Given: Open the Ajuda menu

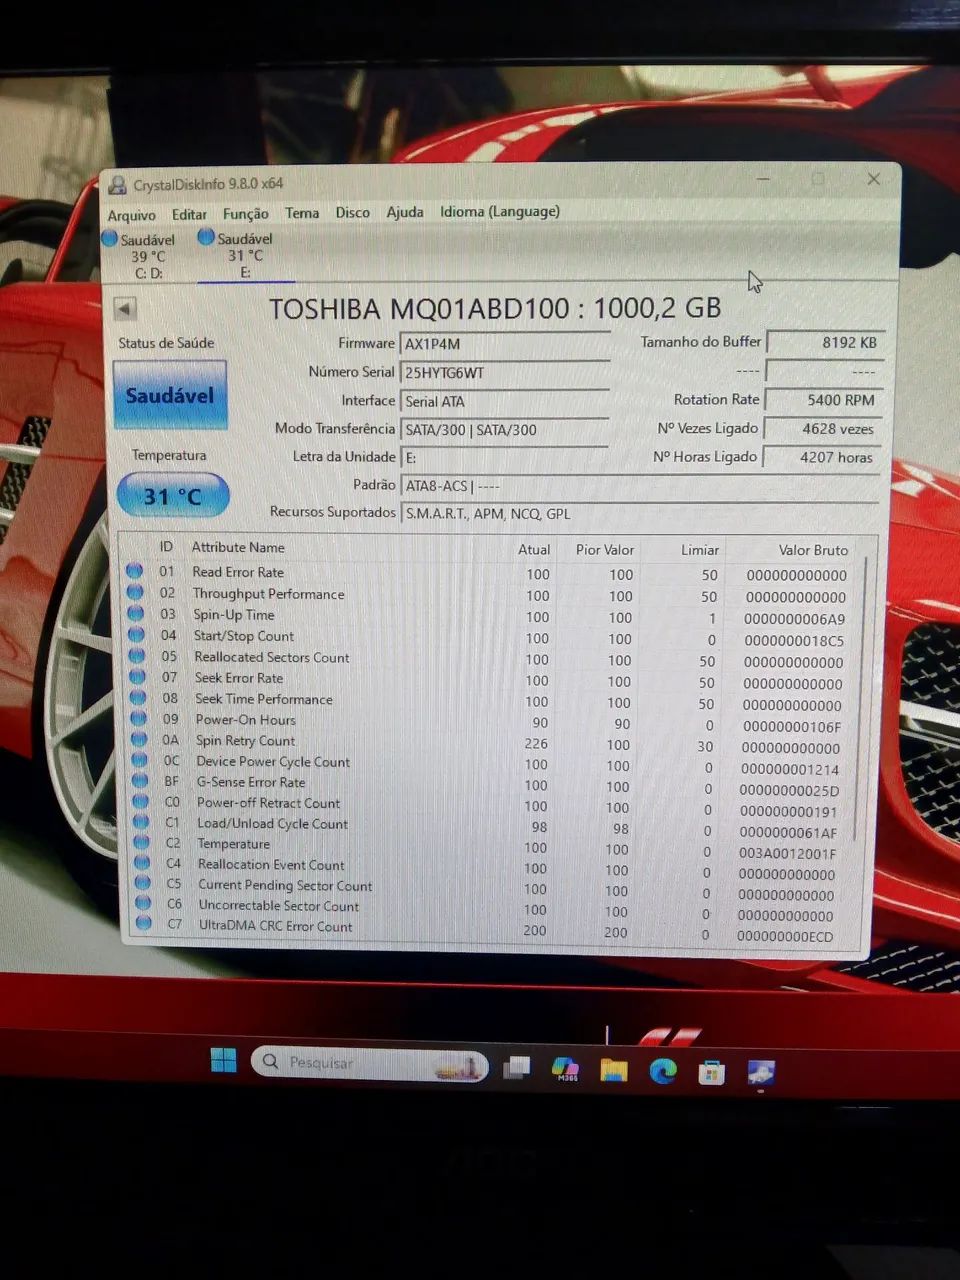Looking at the screenshot, I should pos(405,212).
